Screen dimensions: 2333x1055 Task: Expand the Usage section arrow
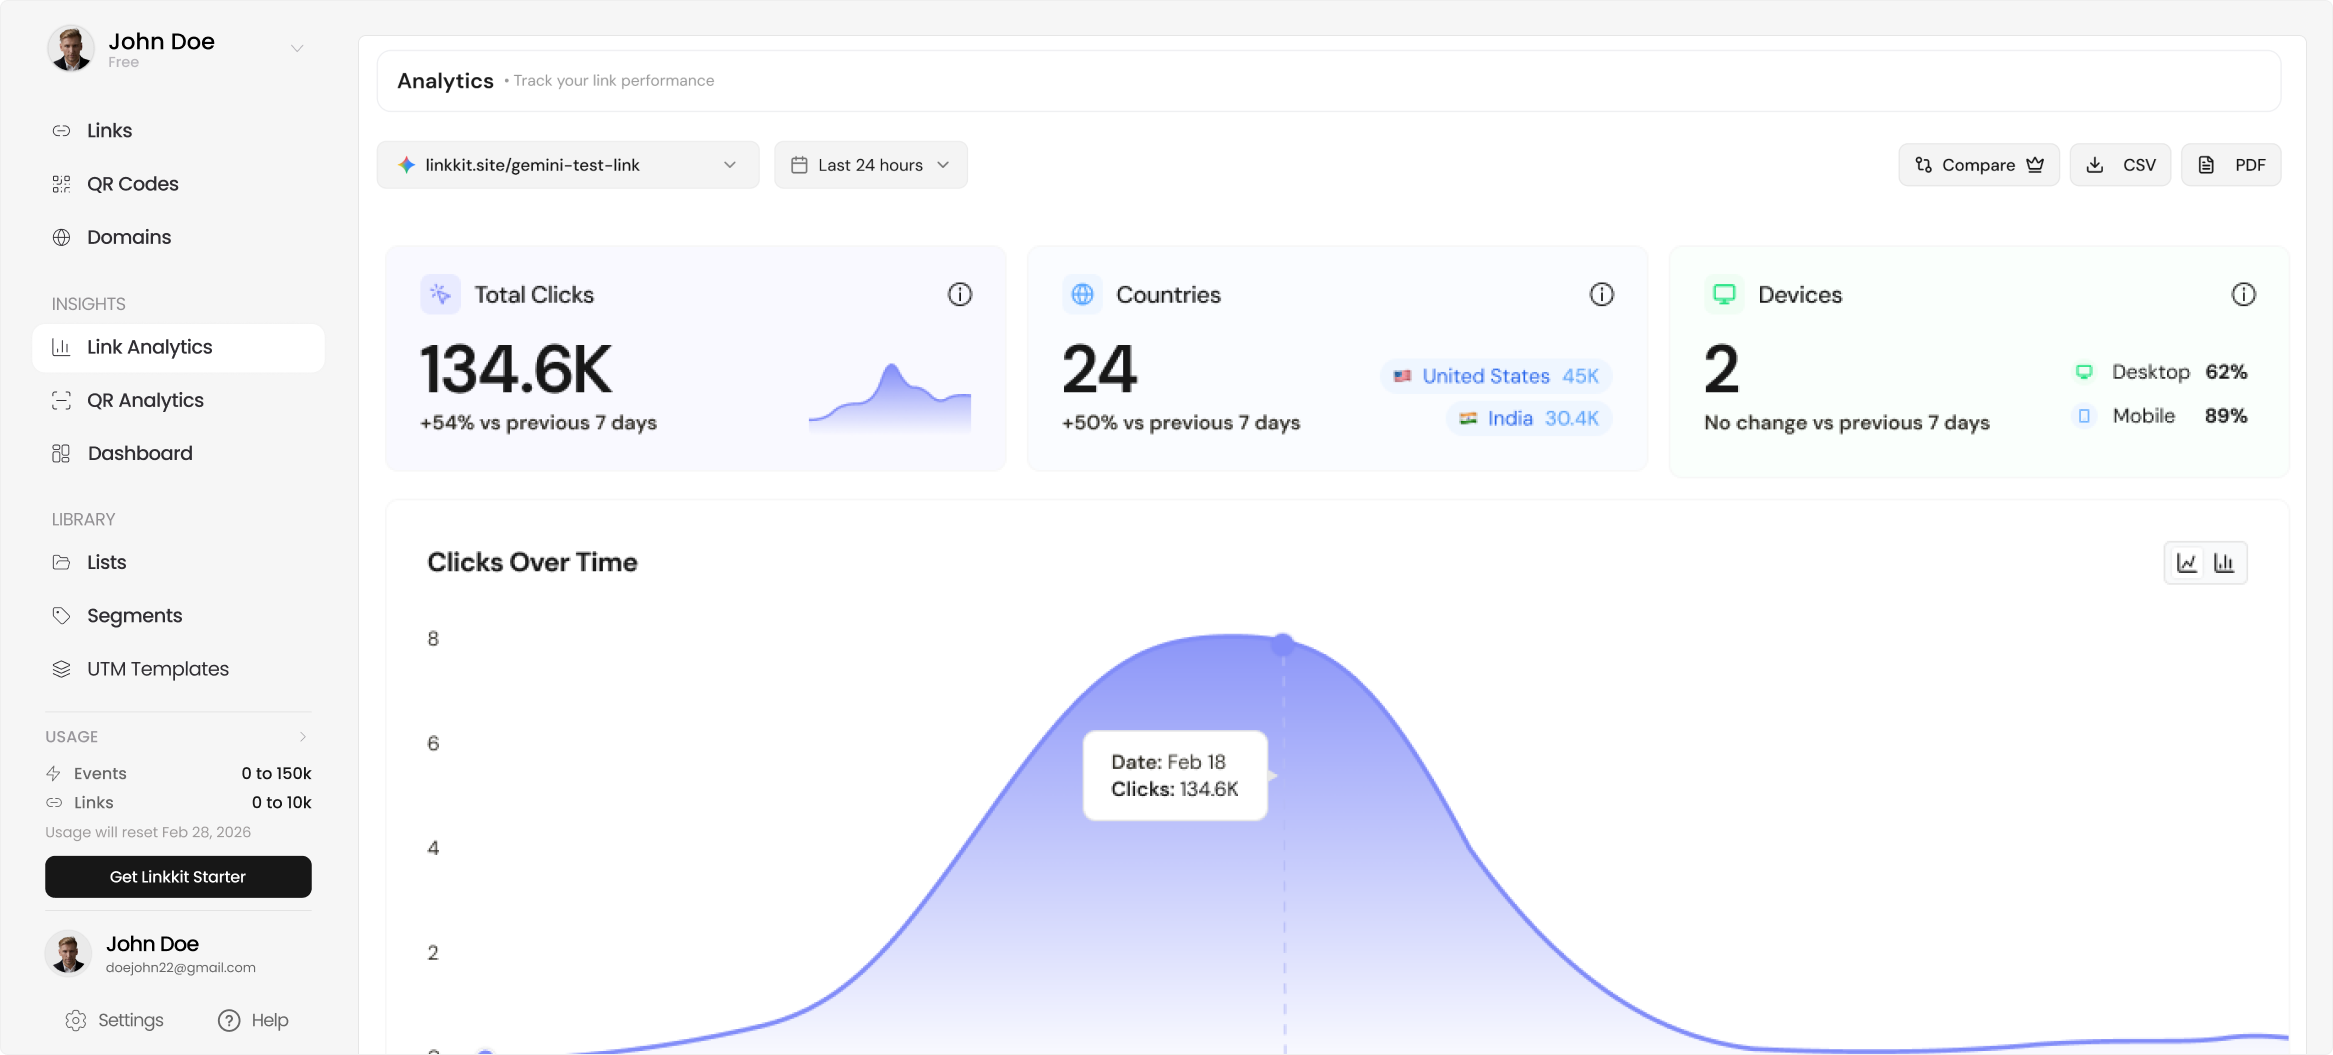[302, 737]
